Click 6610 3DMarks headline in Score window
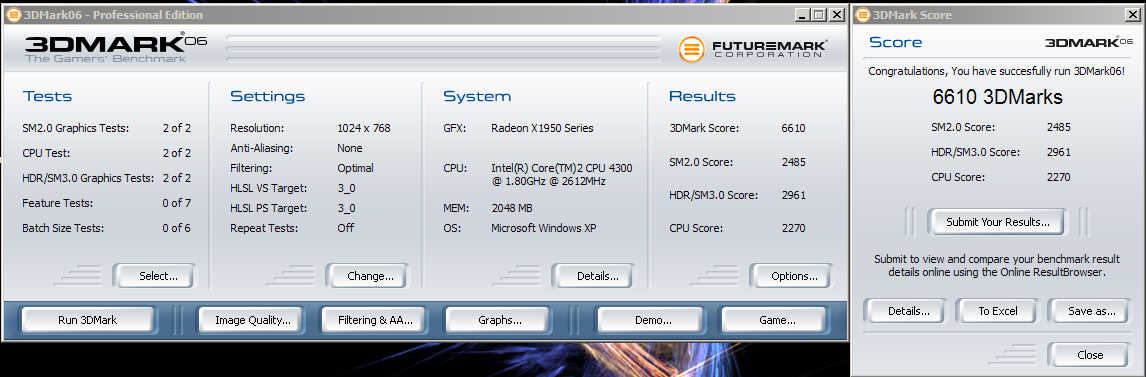Screen dimensions: 1146x377 [997, 97]
